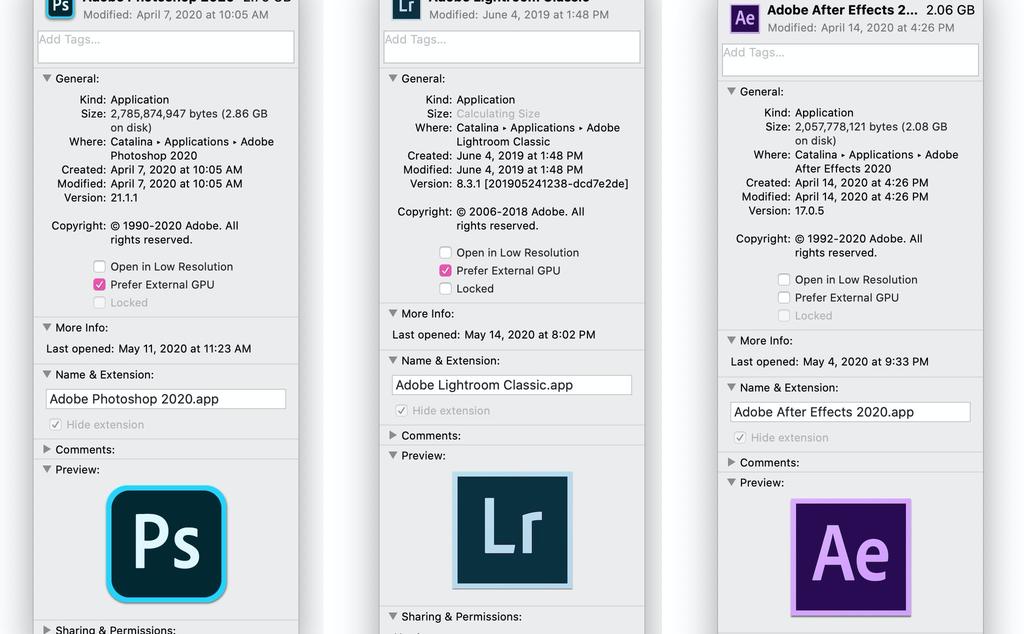Collapse More Info in After Effects window
This screenshot has width=1024, height=634.
tap(731, 340)
